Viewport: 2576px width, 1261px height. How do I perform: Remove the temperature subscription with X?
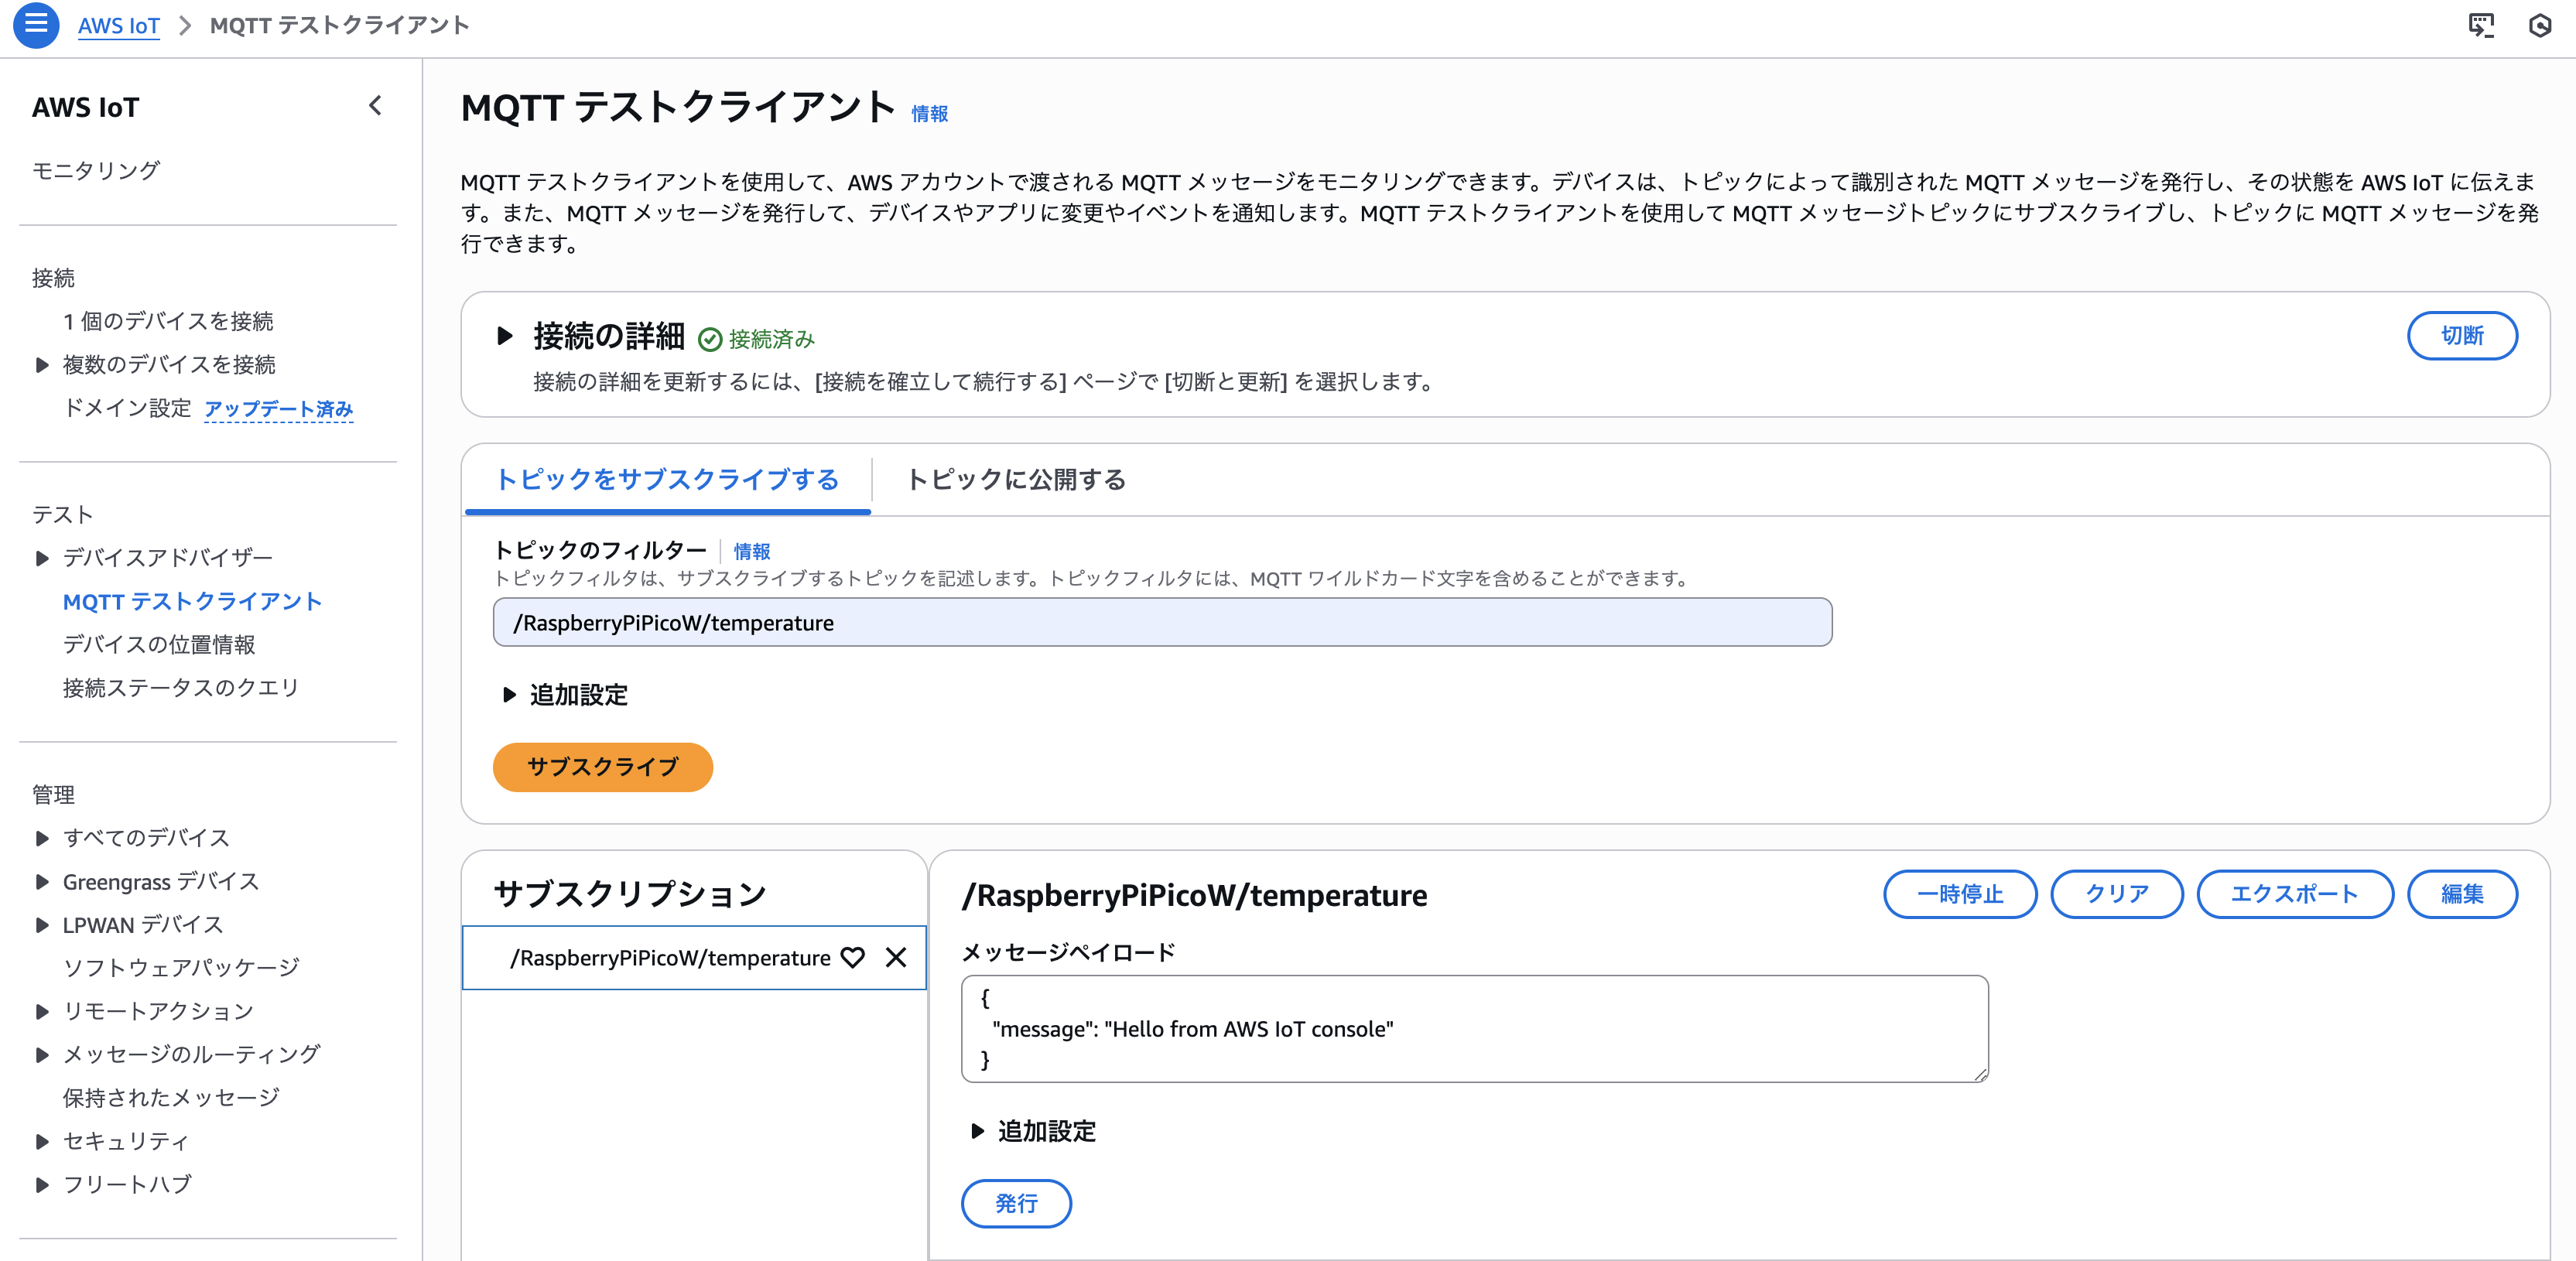[x=896, y=958]
